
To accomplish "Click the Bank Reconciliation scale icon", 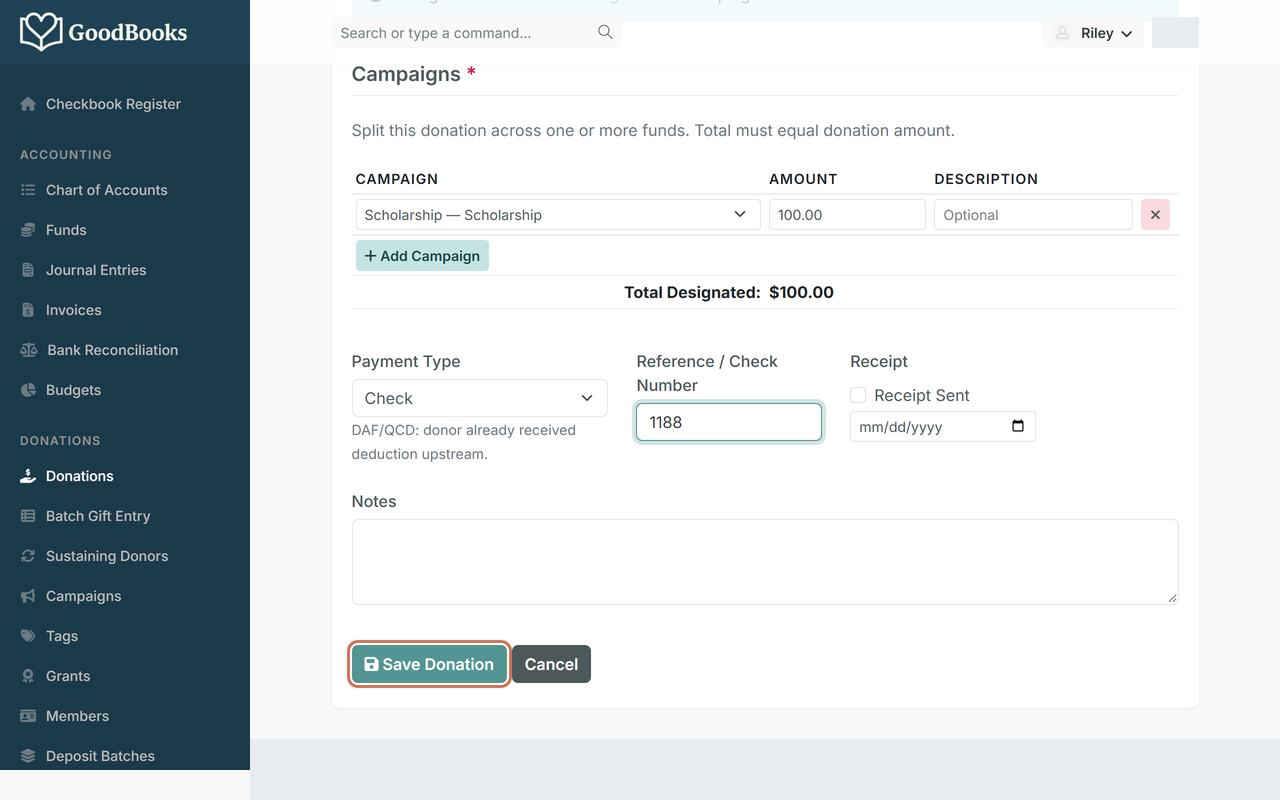I will 29,350.
